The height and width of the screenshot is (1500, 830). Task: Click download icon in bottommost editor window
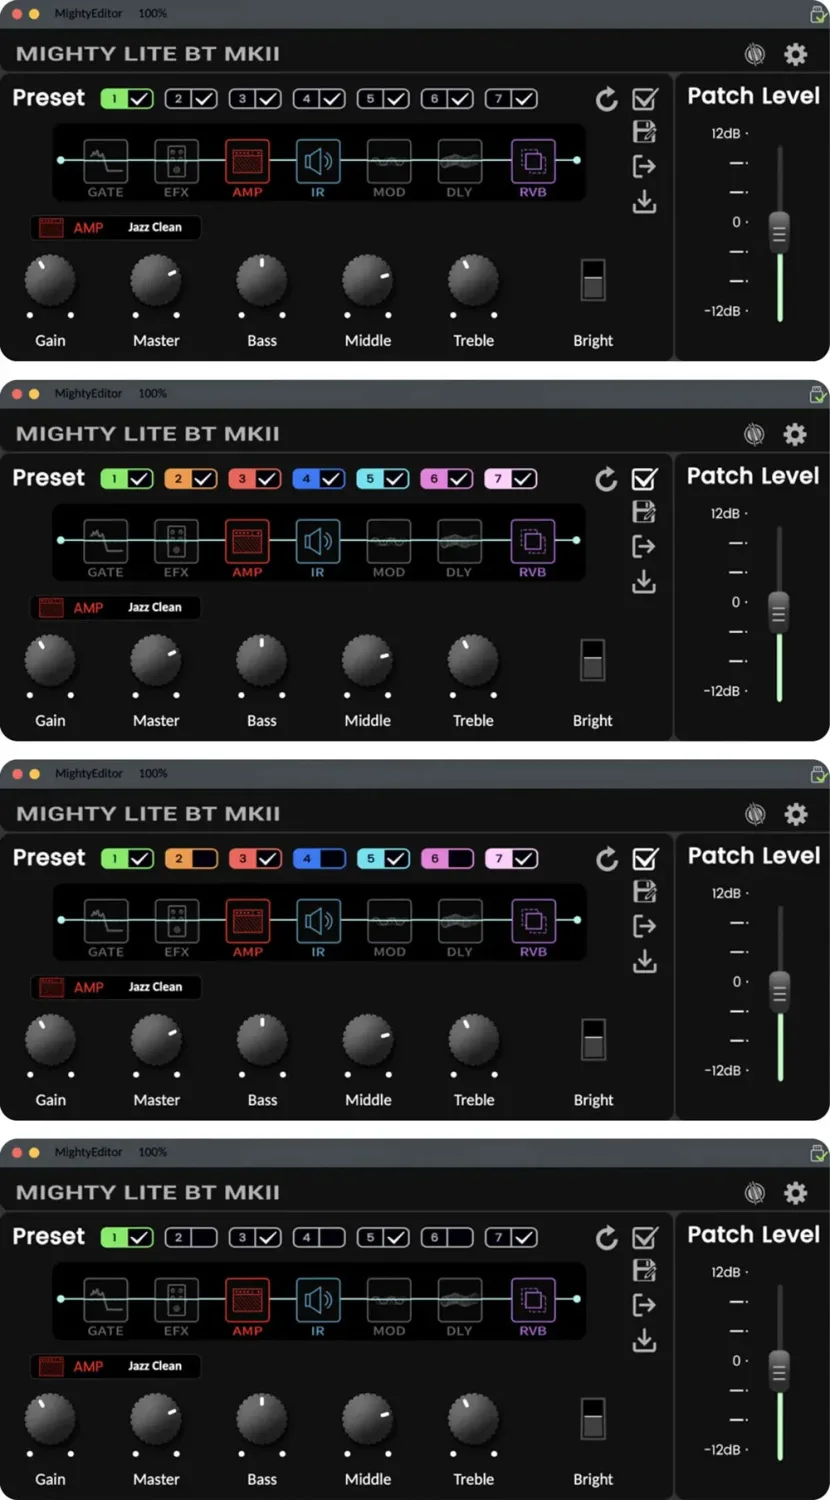pos(645,1339)
